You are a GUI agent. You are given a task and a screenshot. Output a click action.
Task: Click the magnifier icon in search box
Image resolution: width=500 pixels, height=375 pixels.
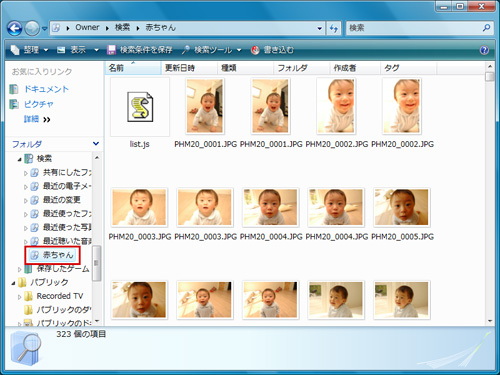[486, 28]
